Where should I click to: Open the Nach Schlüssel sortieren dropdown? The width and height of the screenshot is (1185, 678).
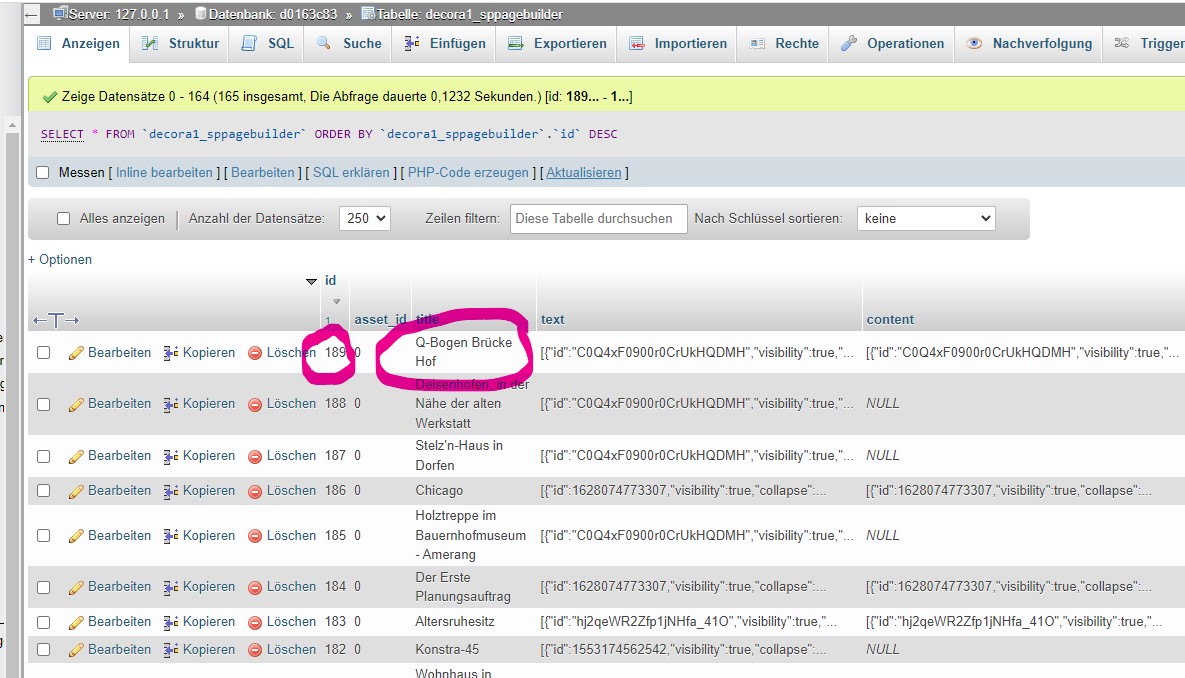[x=925, y=219]
